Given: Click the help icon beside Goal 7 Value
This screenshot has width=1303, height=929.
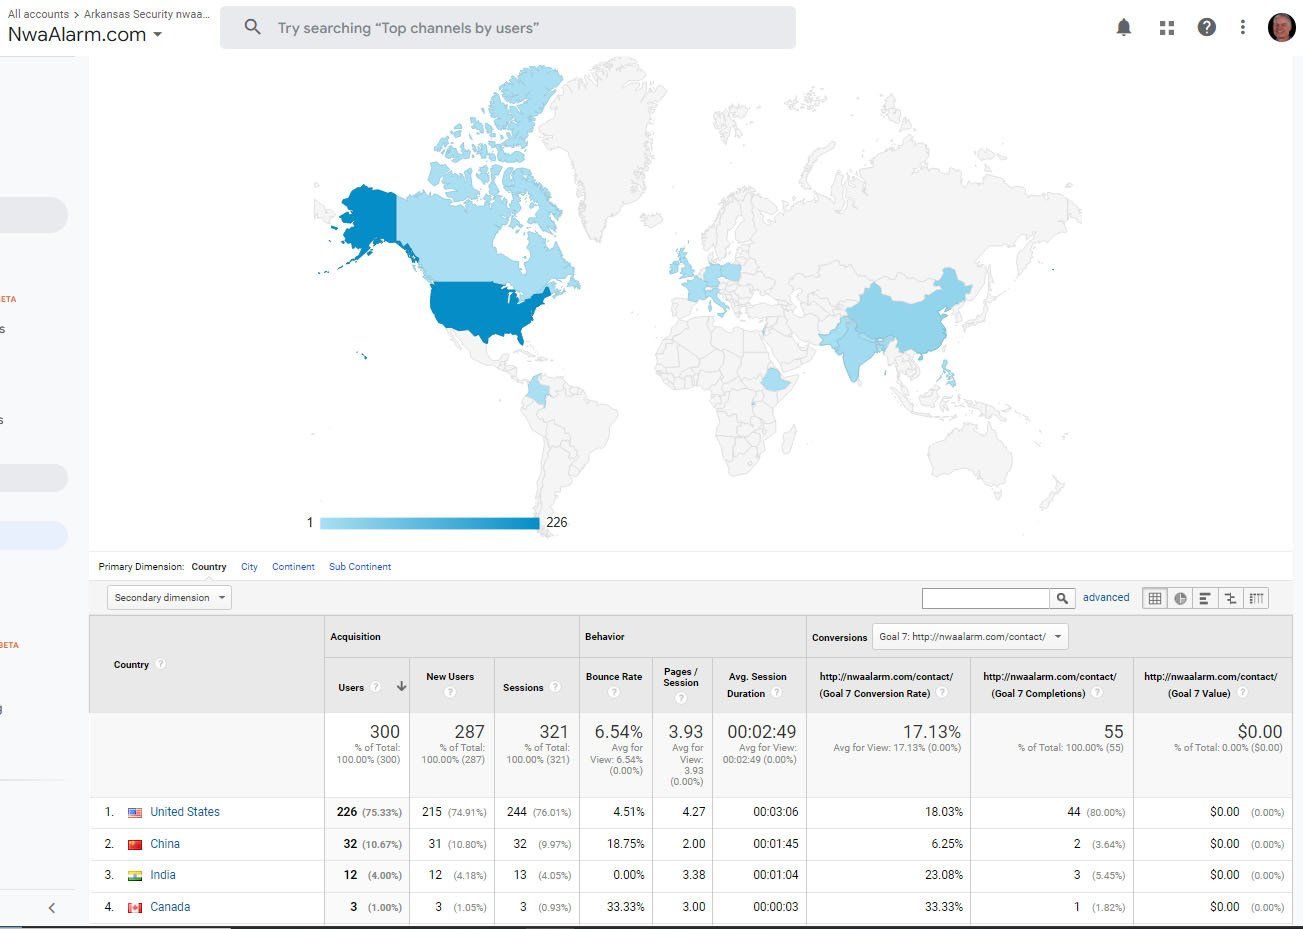Looking at the screenshot, I should pyautogui.click(x=1241, y=693).
